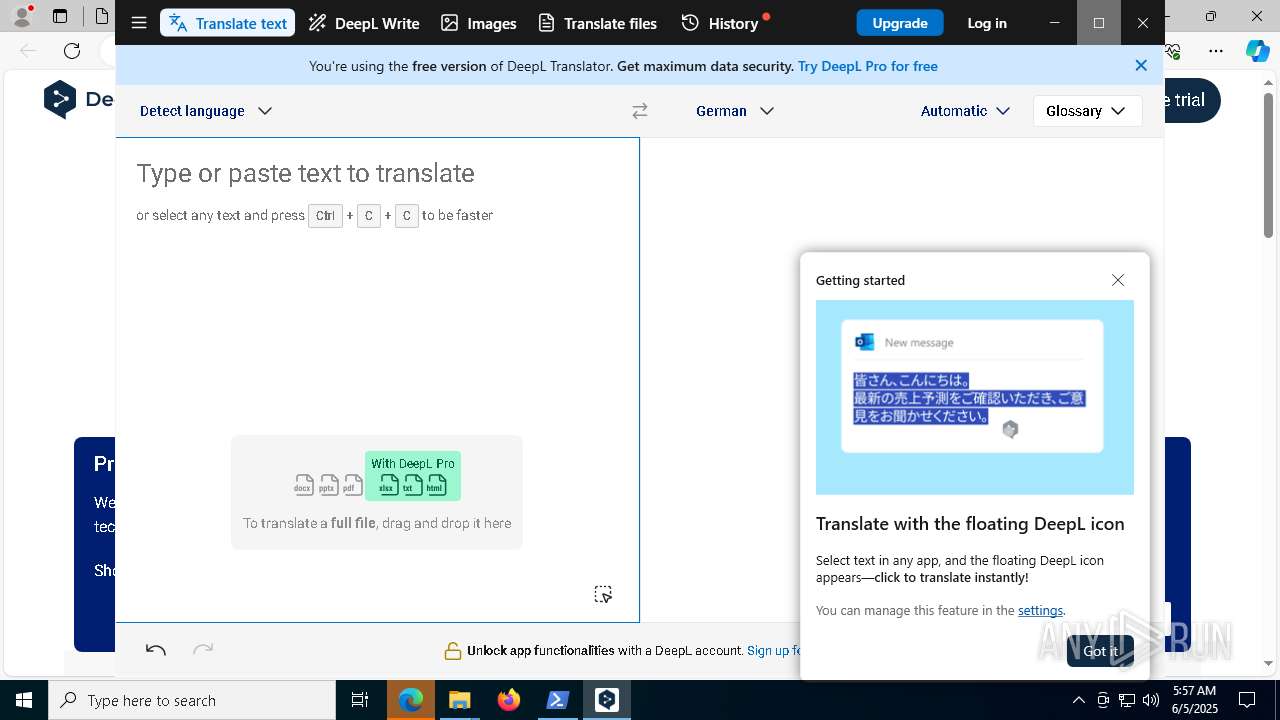Open the Sign up link
Viewport: 1280px width, 720px height.
(772, 650)
